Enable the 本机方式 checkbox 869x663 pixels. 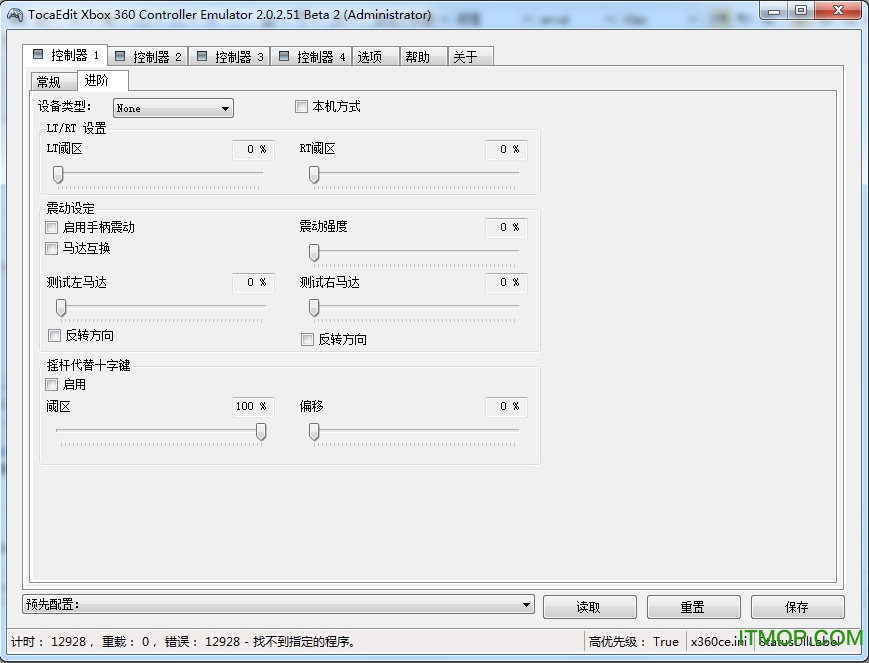pyautogui.click(x=301, y=106)
